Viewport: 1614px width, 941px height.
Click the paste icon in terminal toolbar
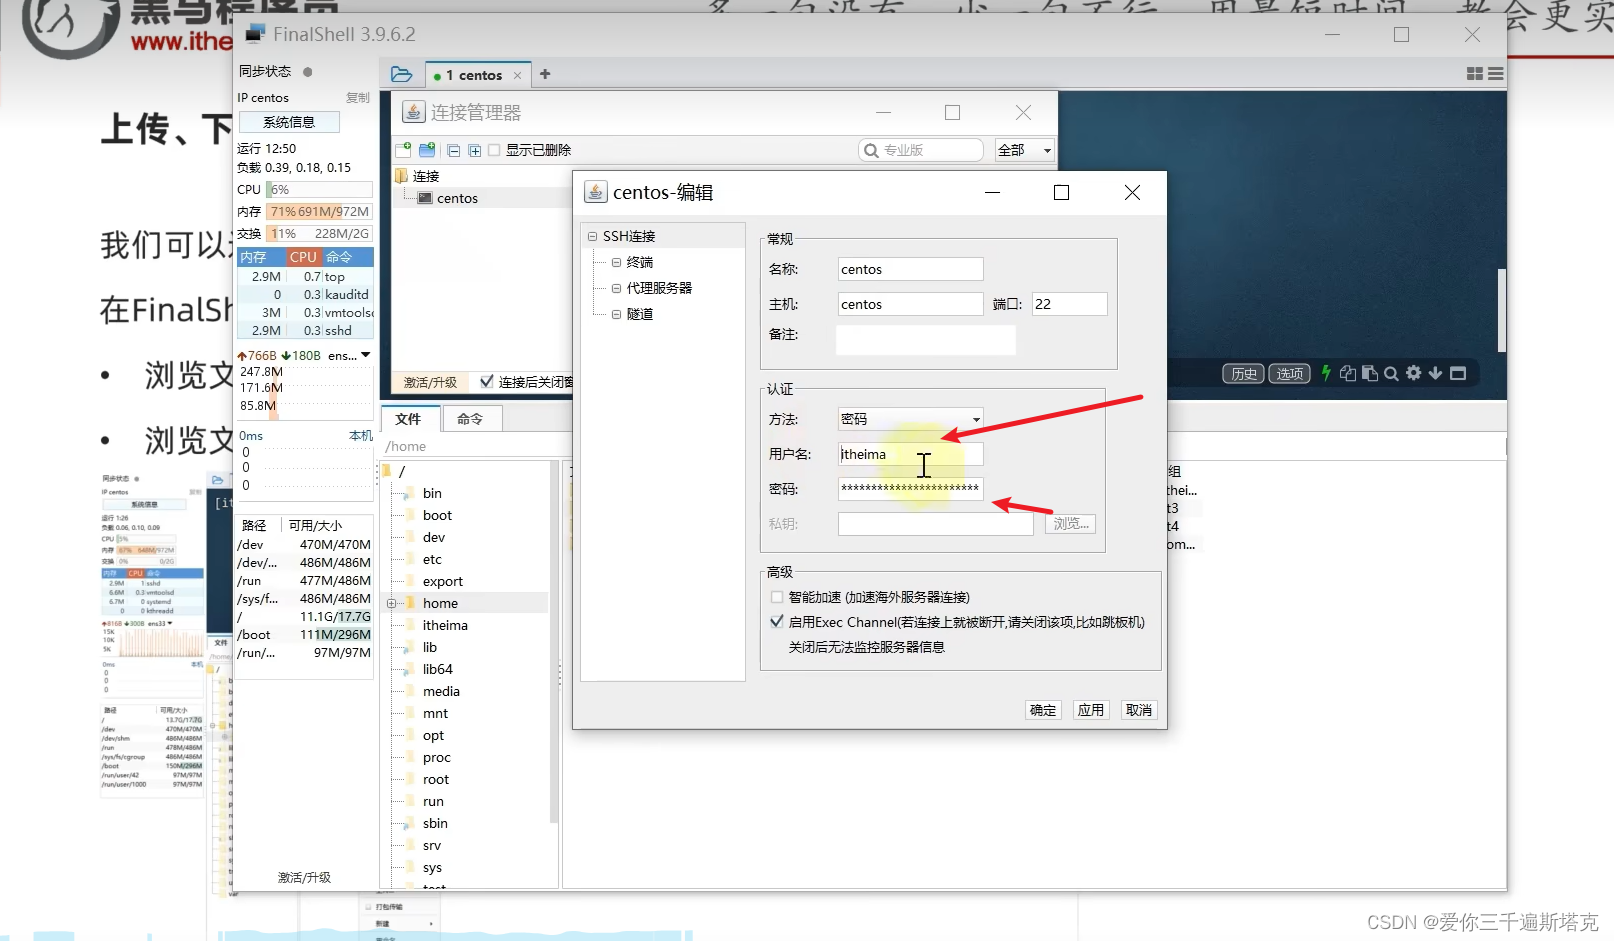[x=1369, y=373]
